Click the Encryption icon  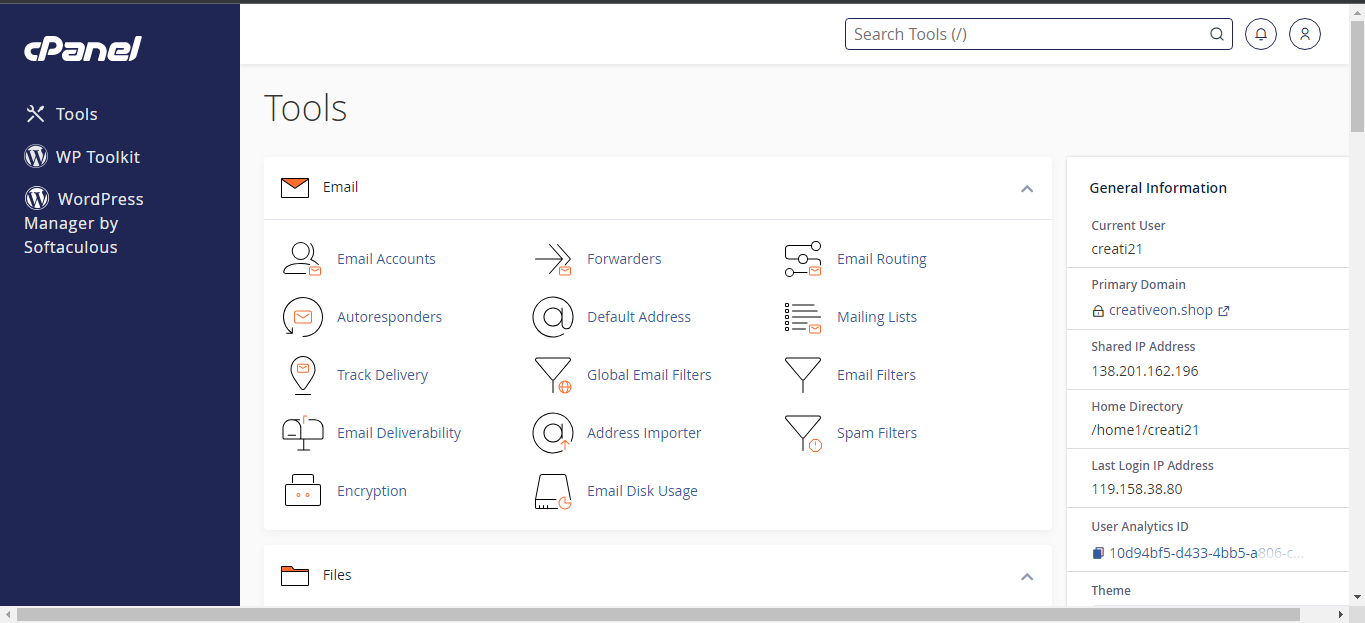pos(302,491)
